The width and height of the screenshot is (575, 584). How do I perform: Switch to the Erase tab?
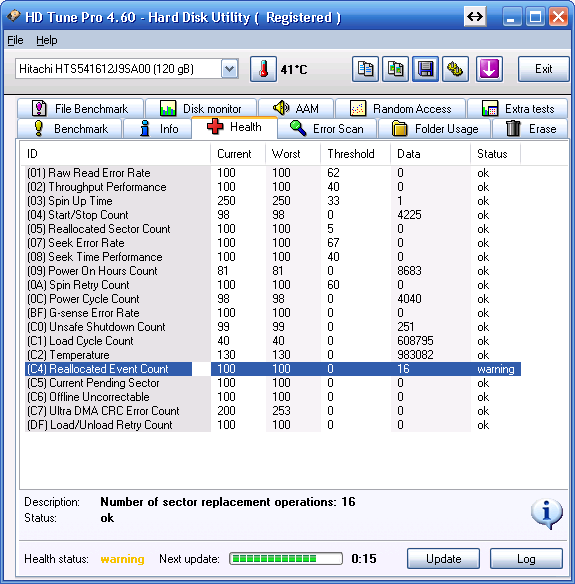[x=530, y=129]
